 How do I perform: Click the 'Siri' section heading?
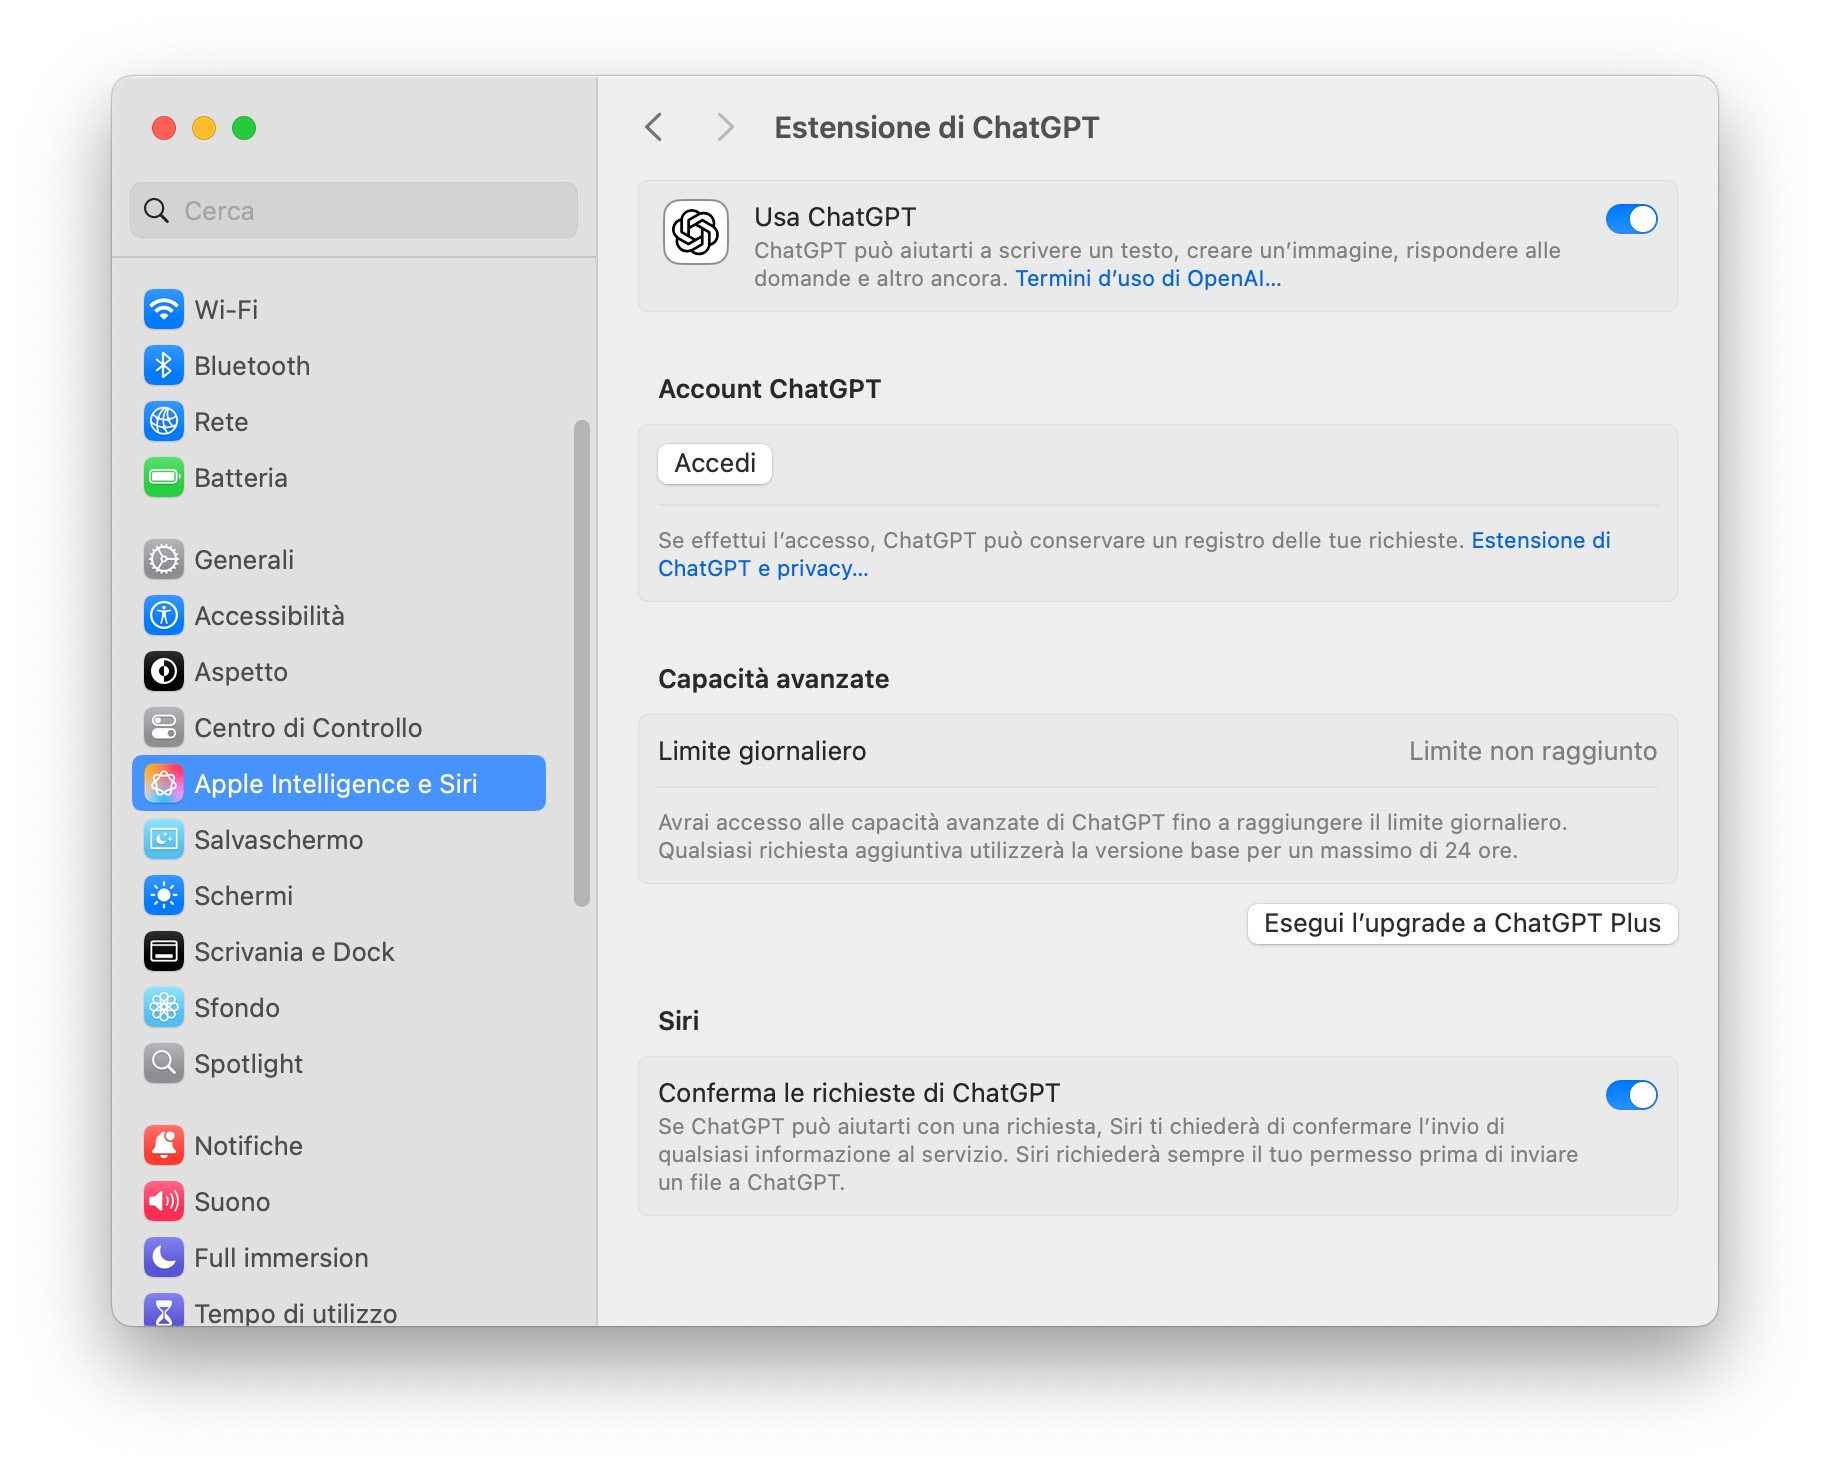679,1021
